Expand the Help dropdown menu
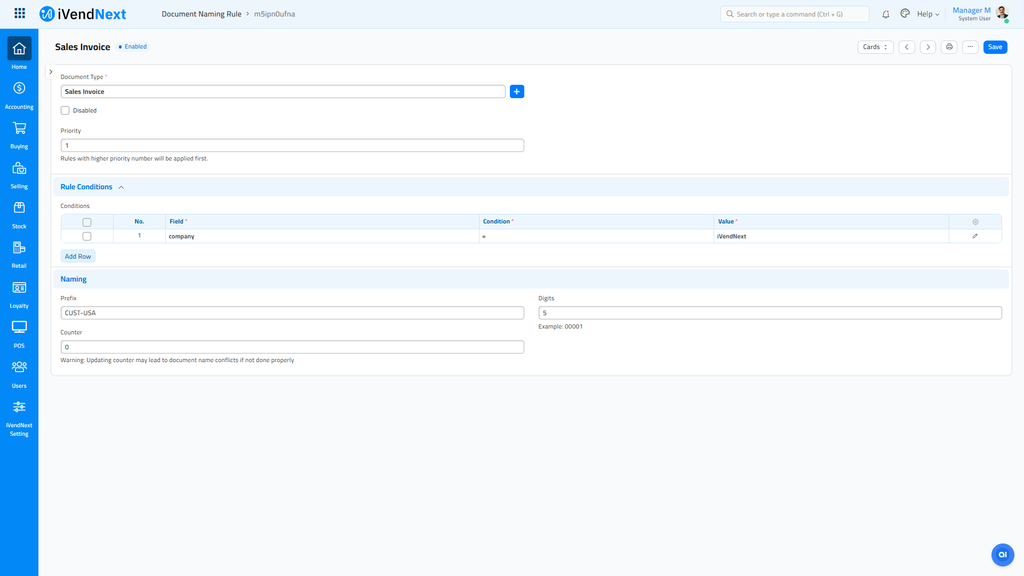 (927, 14)
